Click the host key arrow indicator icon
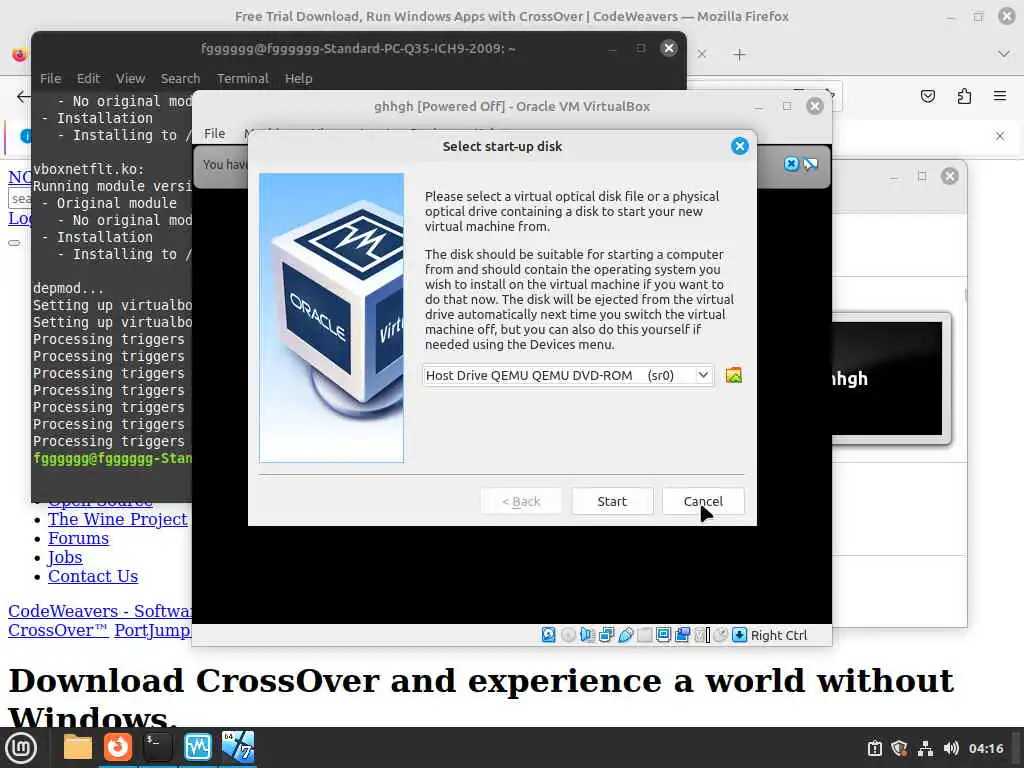 739,635
